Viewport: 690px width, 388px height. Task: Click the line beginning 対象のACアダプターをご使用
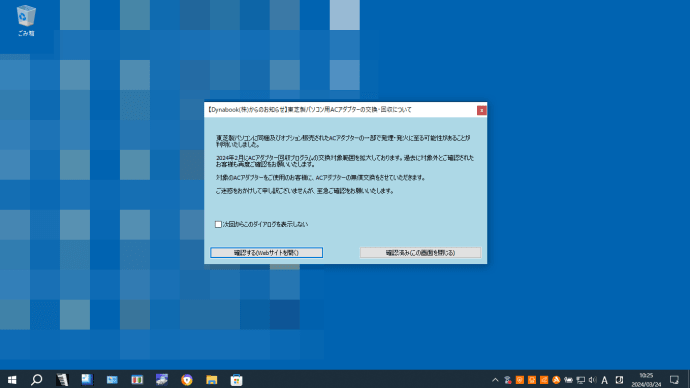coord(320,178)
